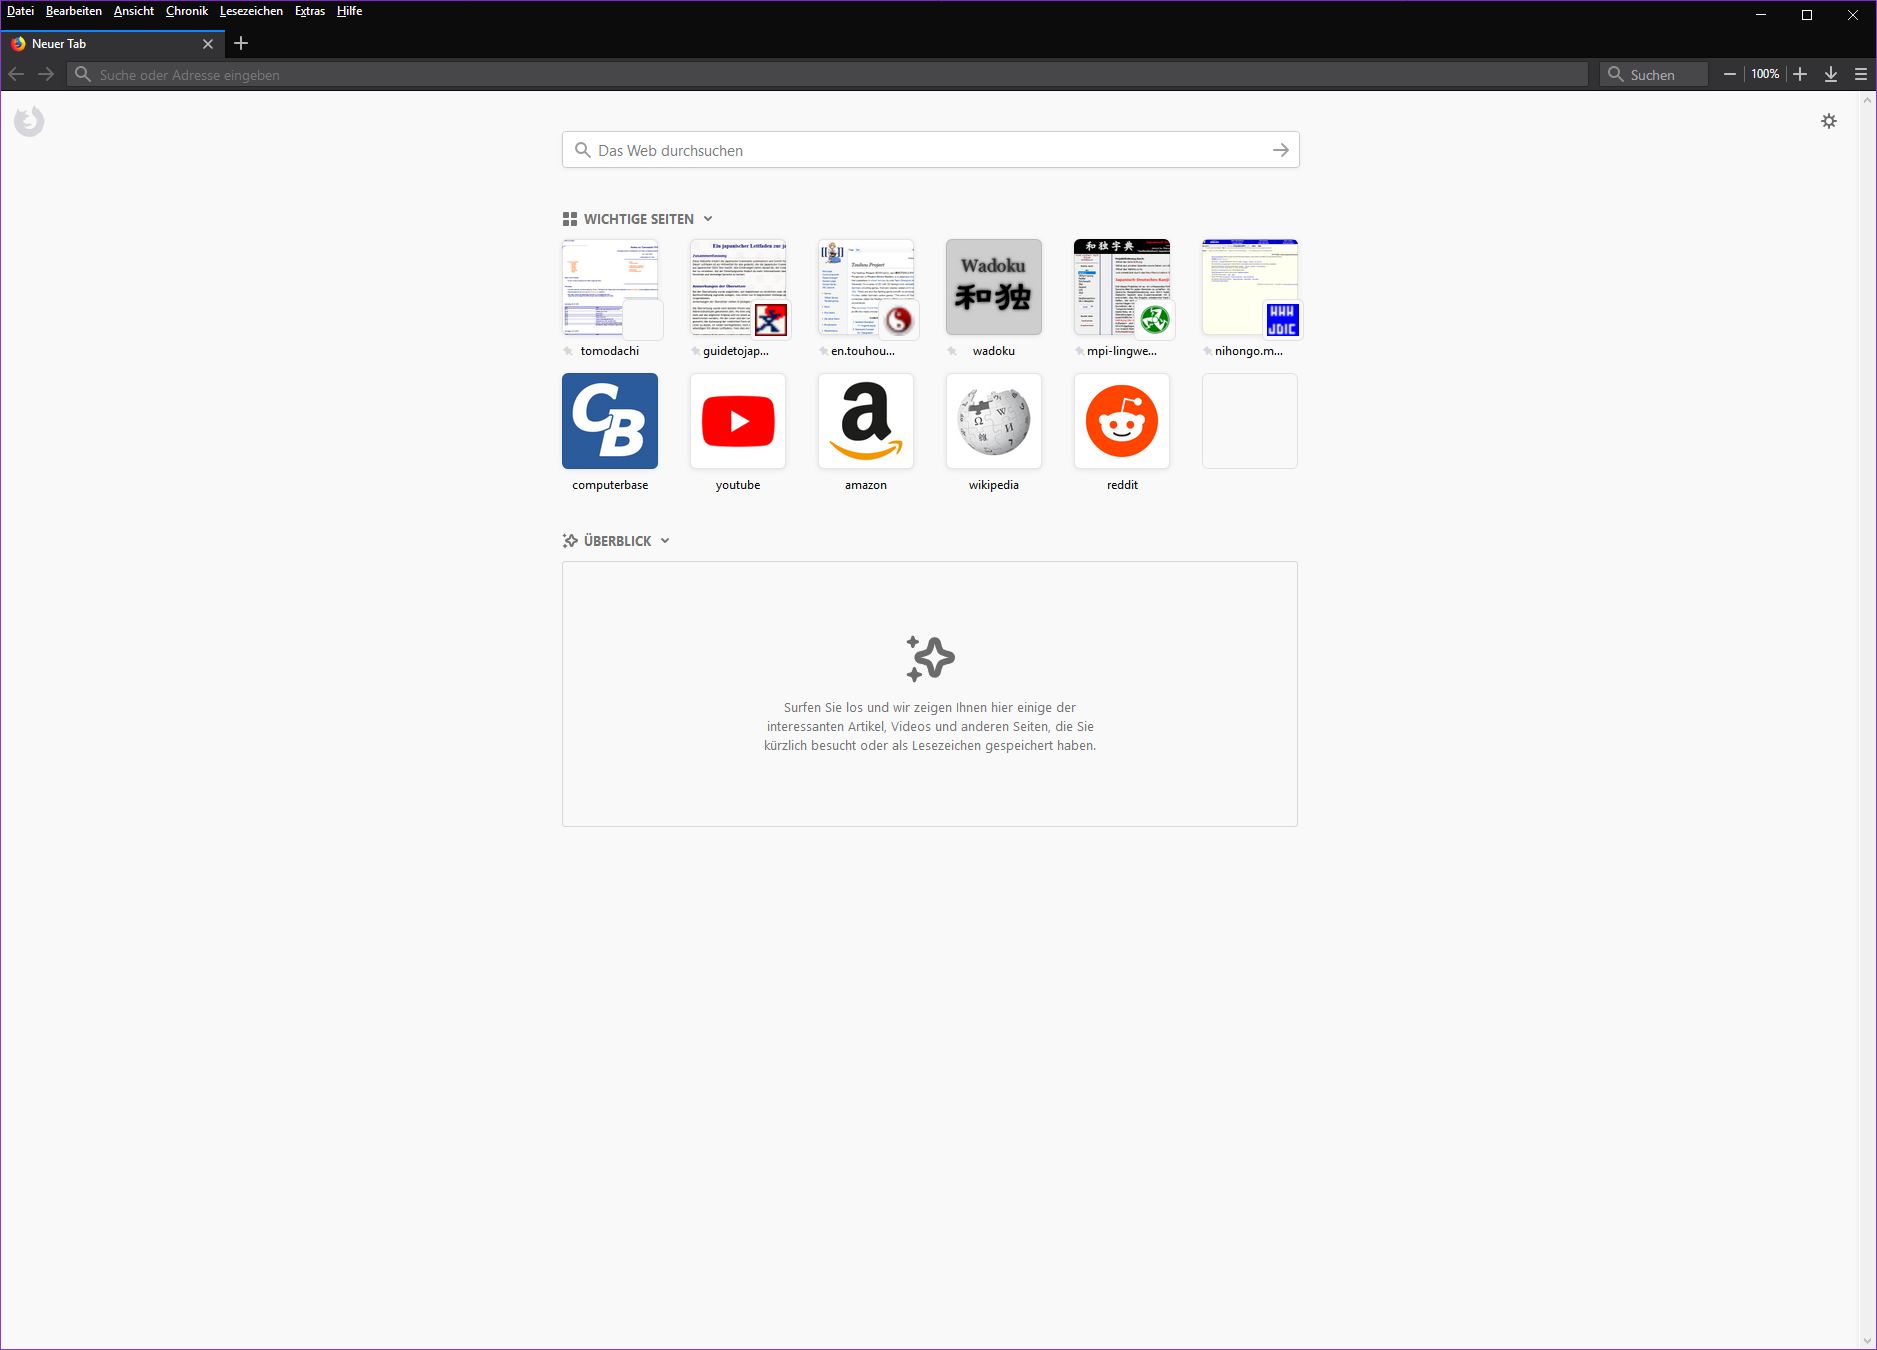
Task: Submit web search with arrow button
Action: tap(1281, 150)
